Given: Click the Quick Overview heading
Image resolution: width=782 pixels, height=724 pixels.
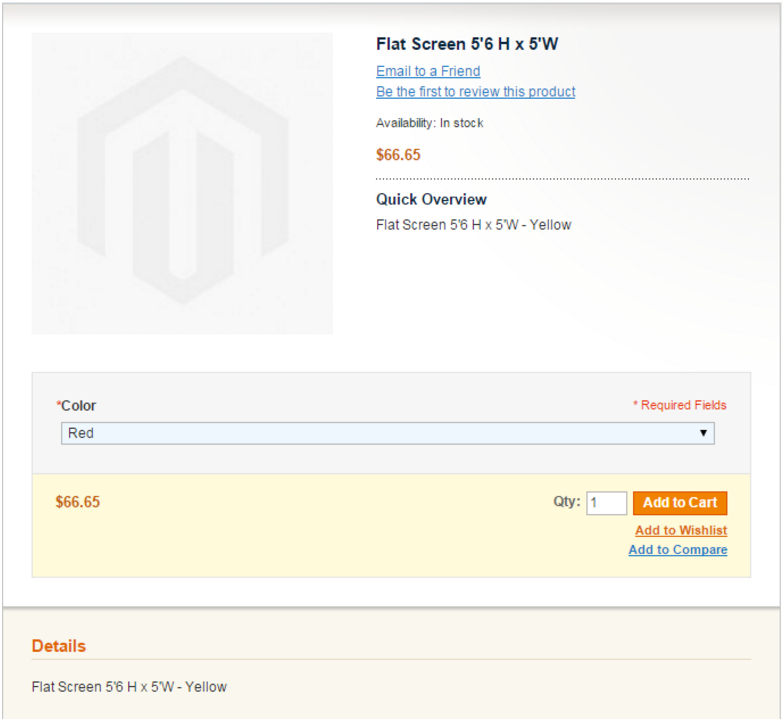Looking at the screenshot, I should pyautogui.click(x=431, y=199).
